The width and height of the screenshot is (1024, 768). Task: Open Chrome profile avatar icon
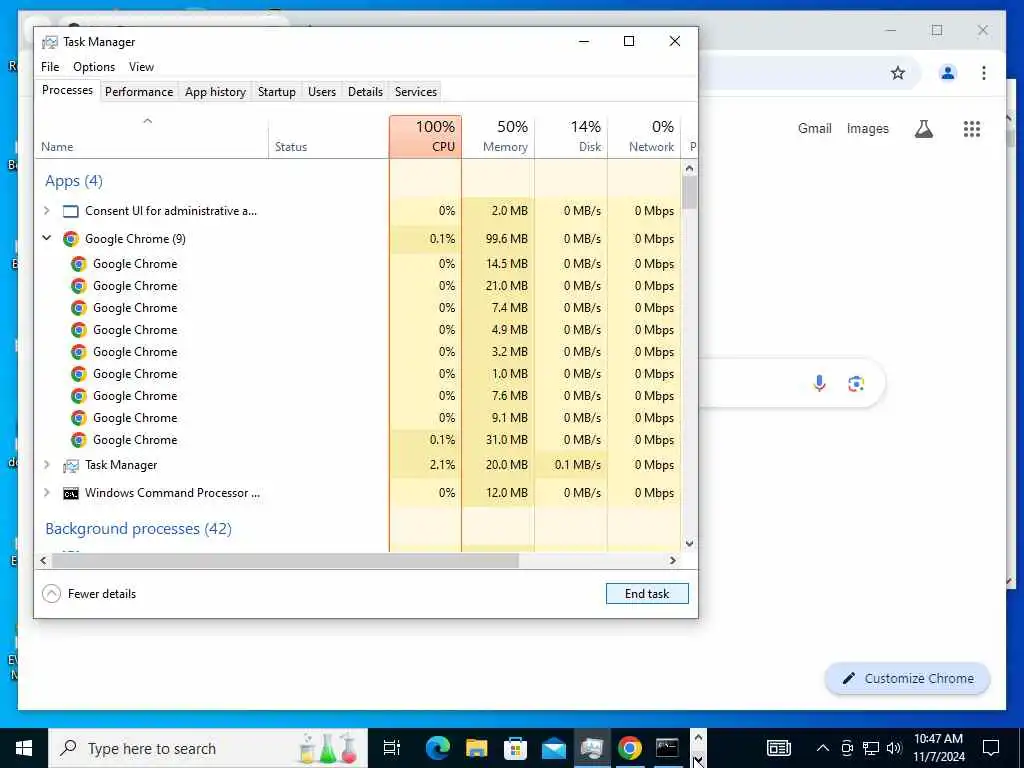948,72
